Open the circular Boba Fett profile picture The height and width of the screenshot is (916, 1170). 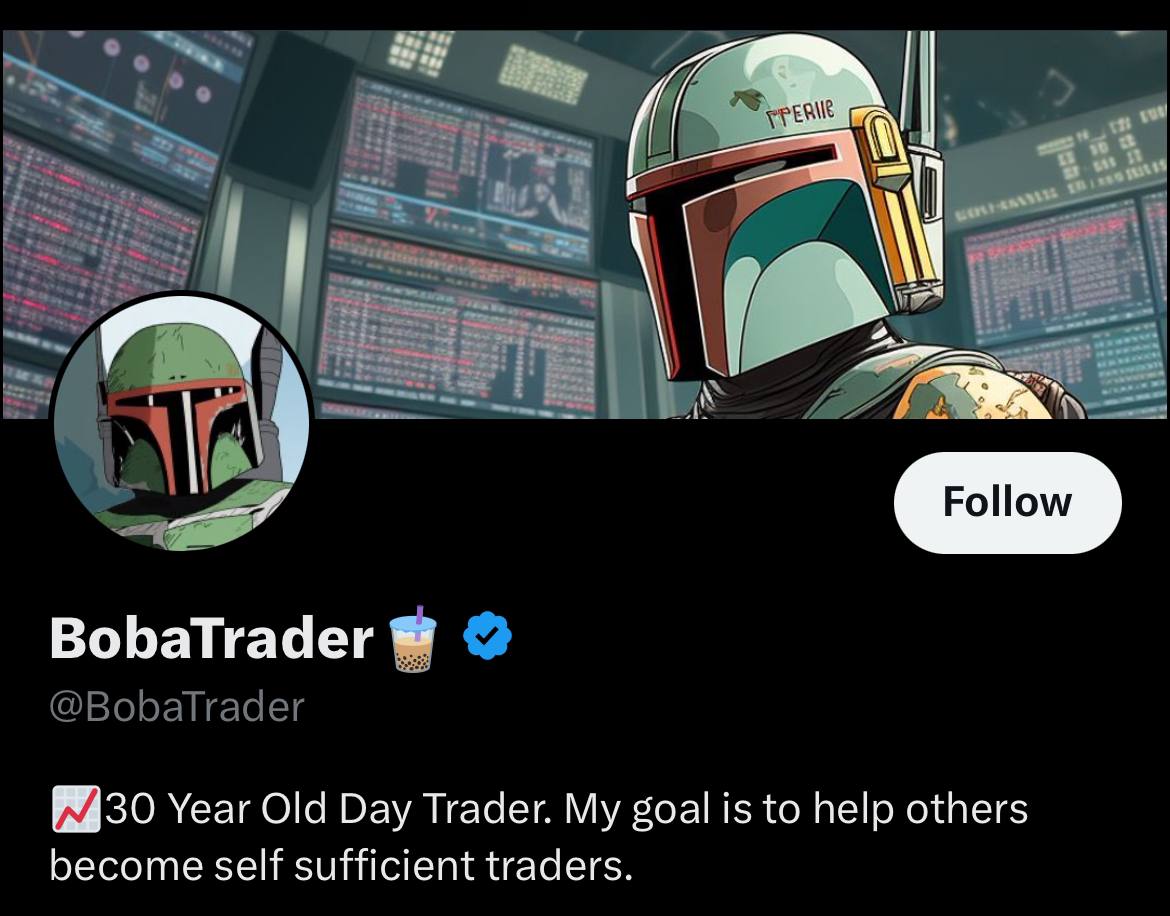[x=181, y=422]
